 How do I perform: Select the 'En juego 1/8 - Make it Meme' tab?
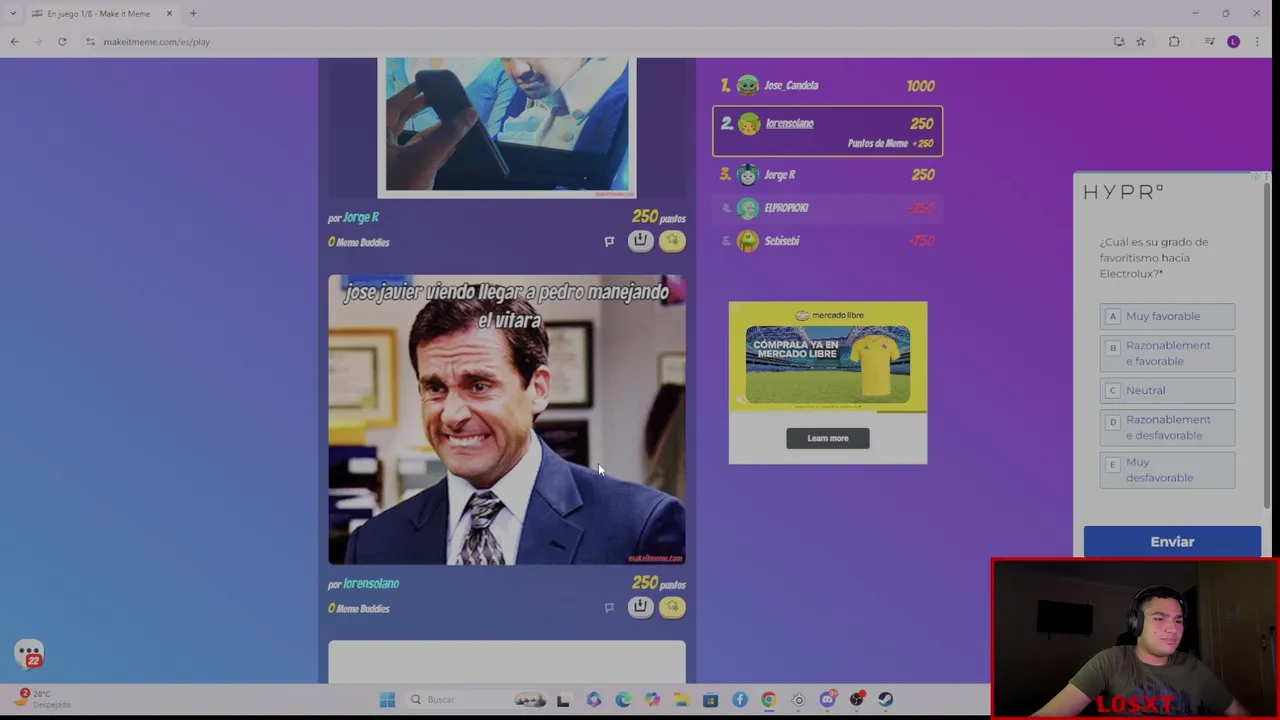[97, 13]
